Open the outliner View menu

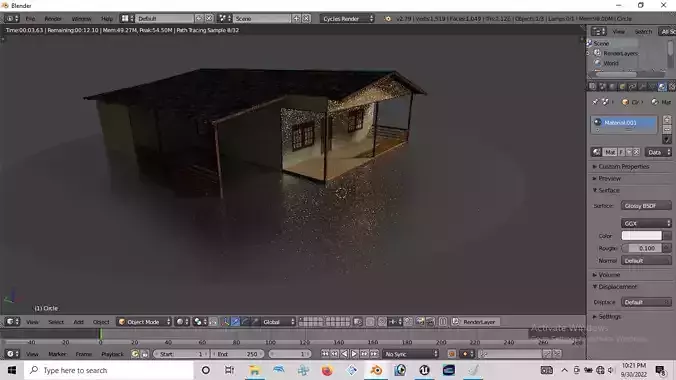tap(619, 31)
